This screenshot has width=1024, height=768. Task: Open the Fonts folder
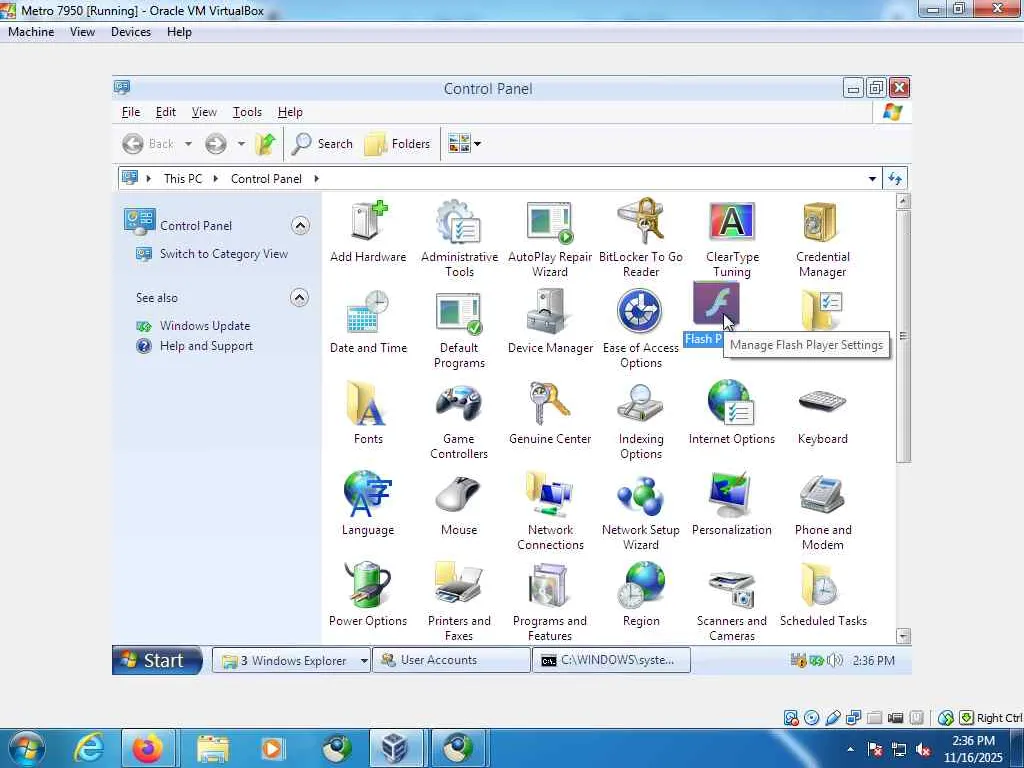pyautogui.click(x=368, y=413)
